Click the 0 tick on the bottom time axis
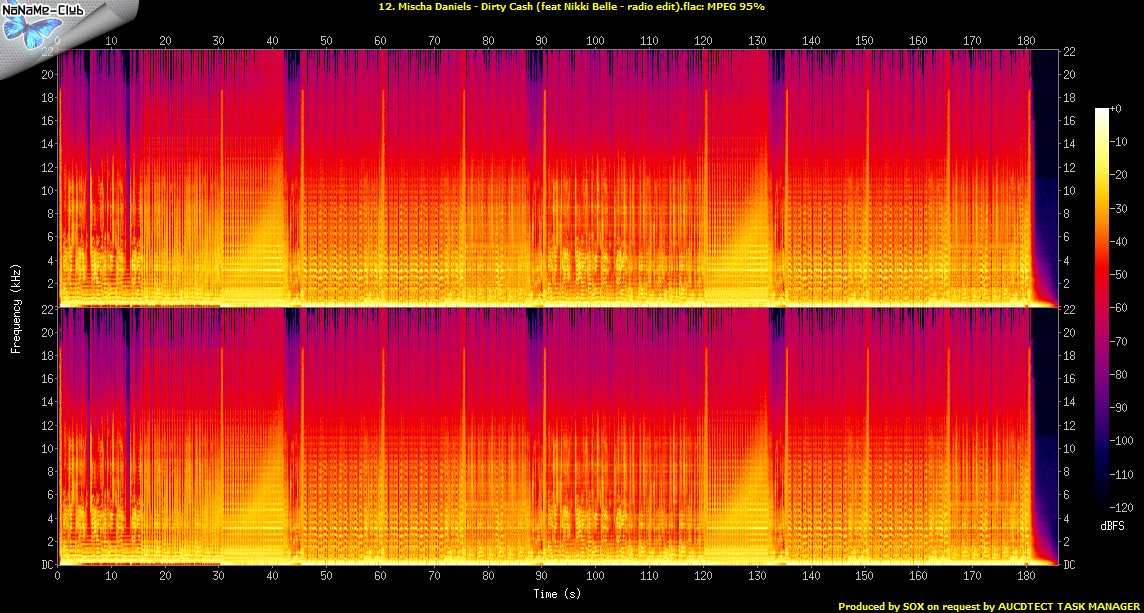This screenshot has height=613, width=1144. click(x=58, y=577)
